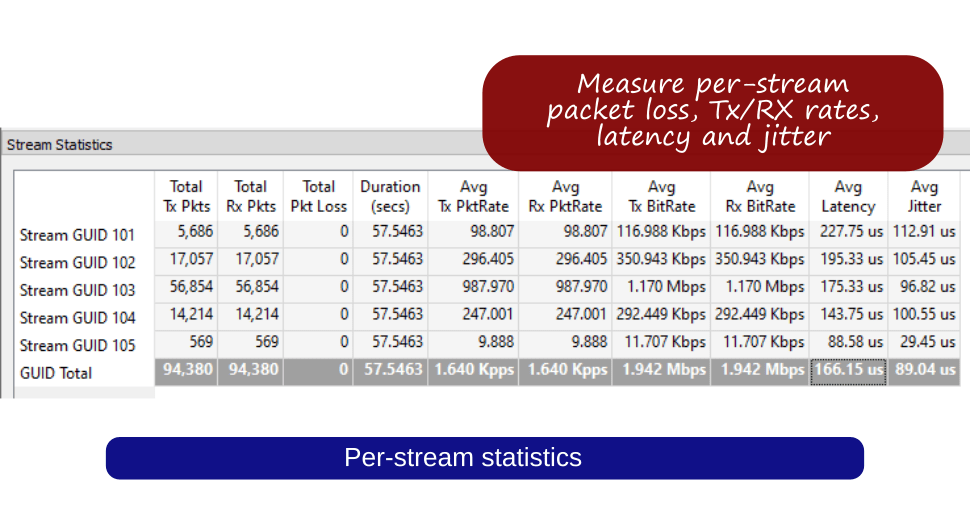This screenshot has height=526, width=970.
Task: Click the 88.58 us latency cell
Action: [x=848, y=344]
